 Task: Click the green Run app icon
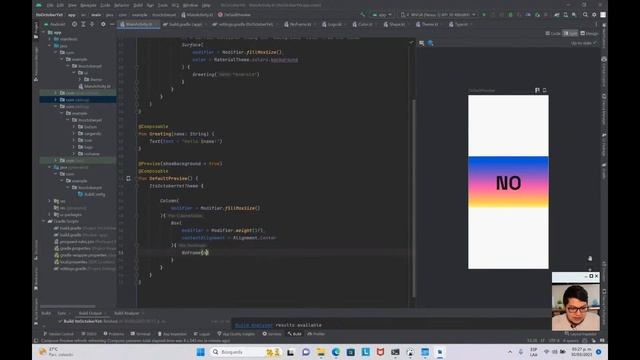click(484, 15)
